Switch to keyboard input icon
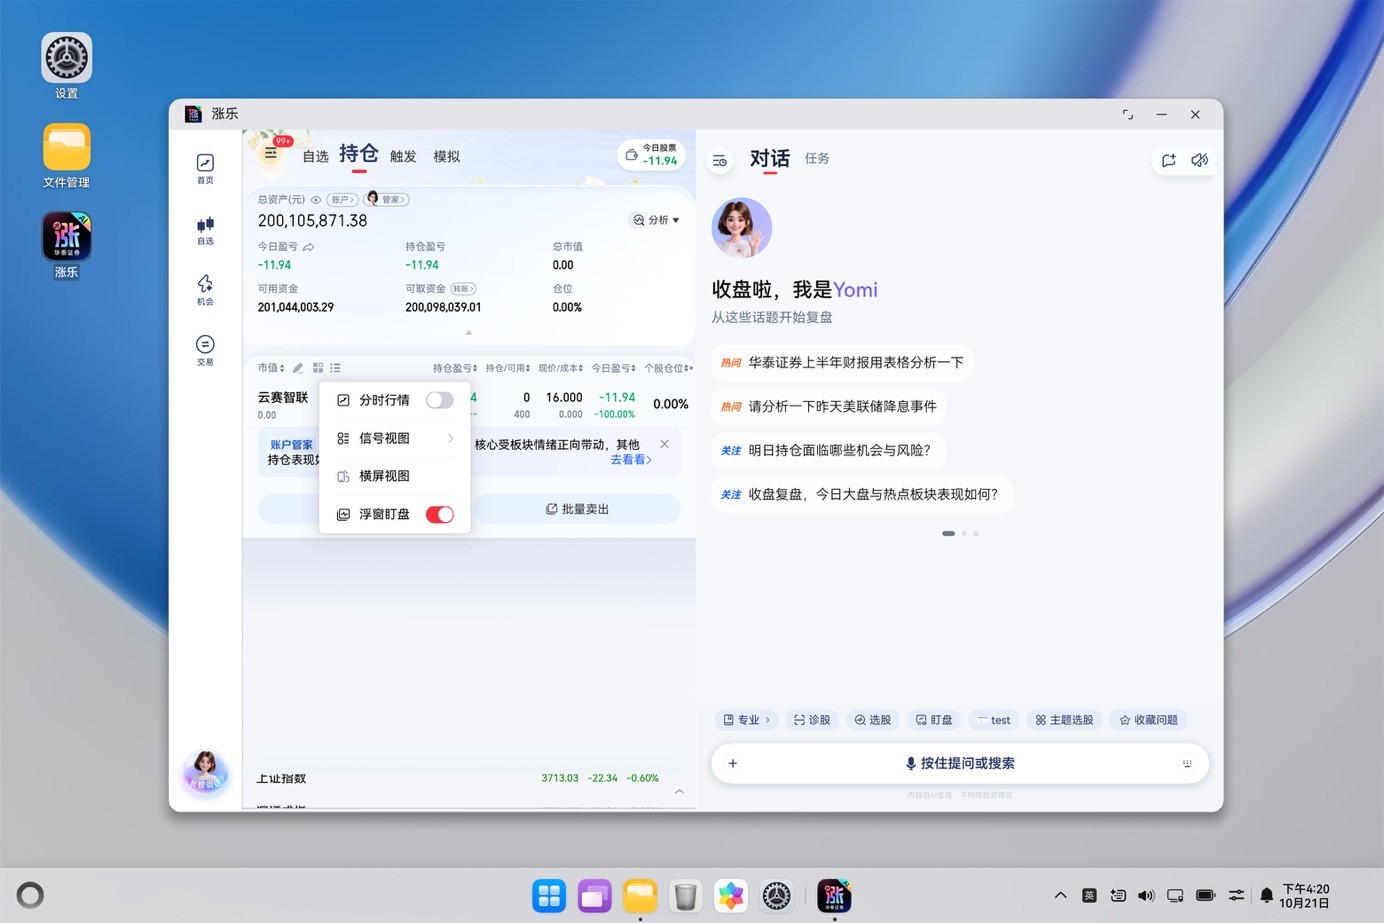The height and width of the screenshot is (923, 1384). point(1187,763)
